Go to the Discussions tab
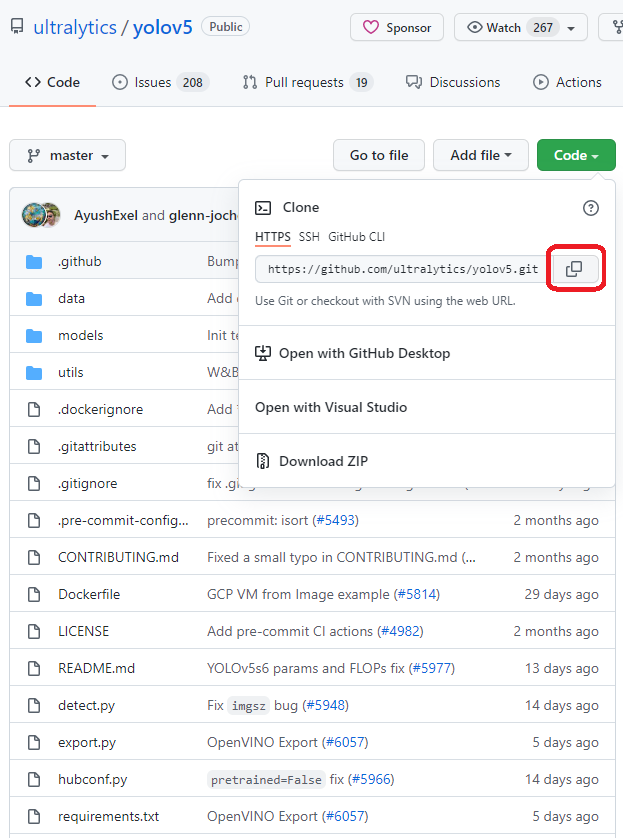This screenshot has height=838, width=623. point(453,82)
